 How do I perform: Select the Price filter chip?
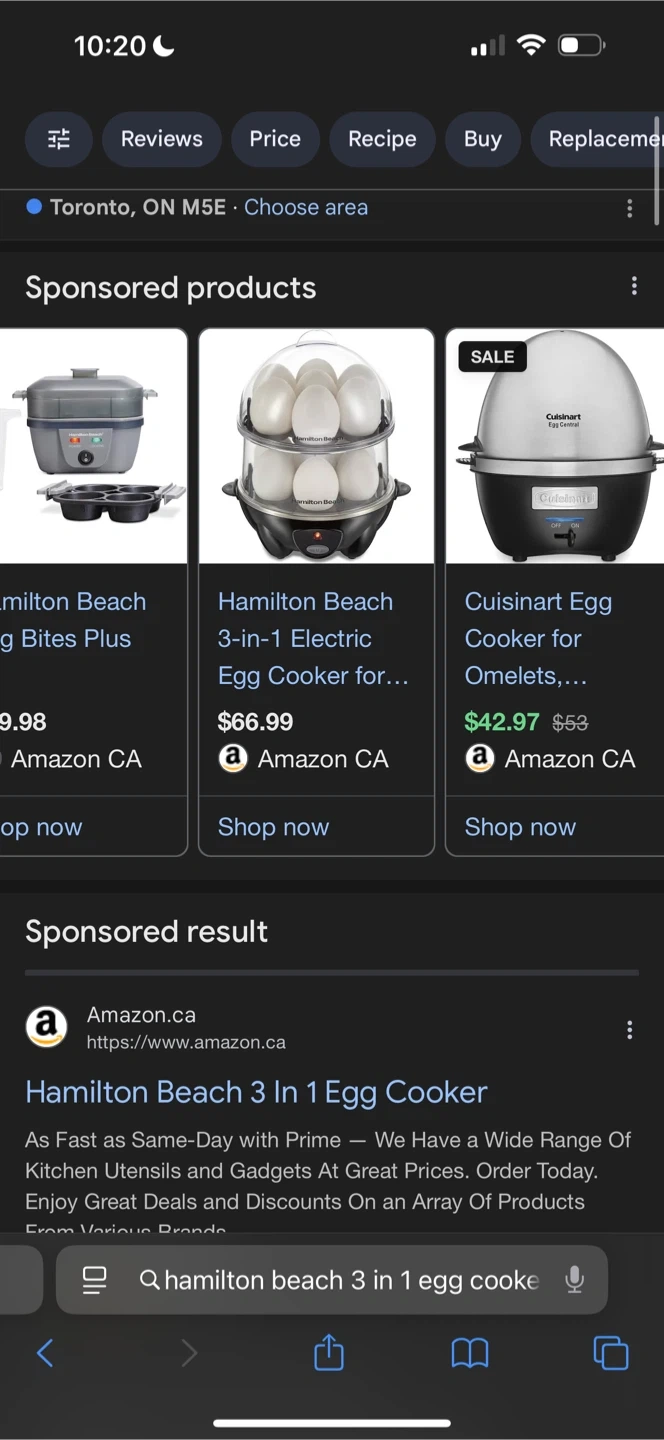tap(275, 139)
